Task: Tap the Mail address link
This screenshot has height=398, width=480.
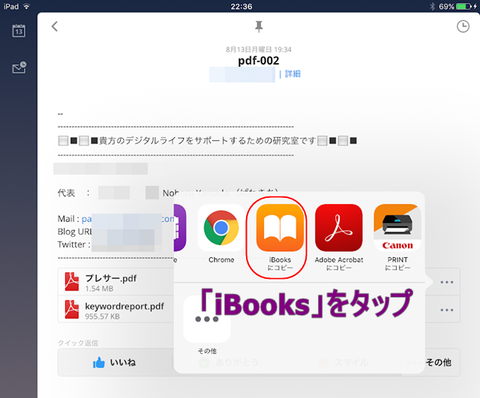Action: click(x=128, y=219)
